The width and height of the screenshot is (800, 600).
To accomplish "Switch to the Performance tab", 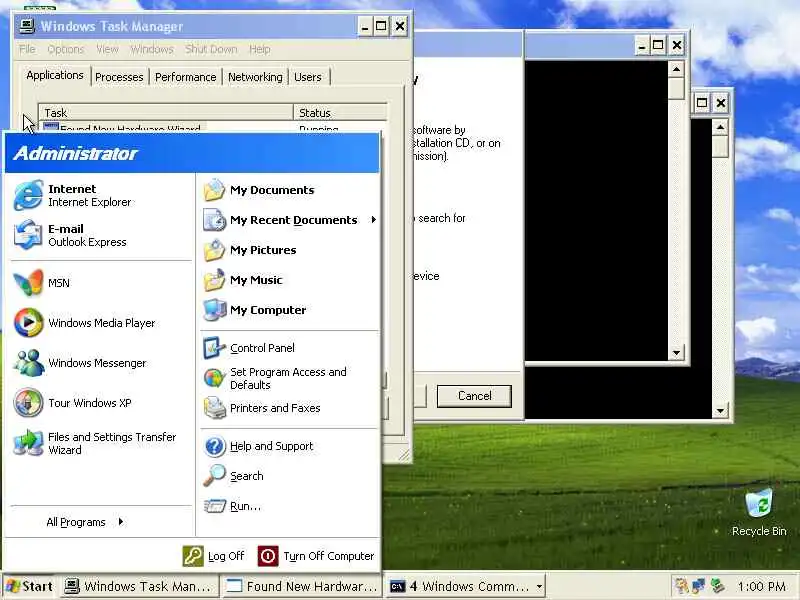I will click(185, 77).
